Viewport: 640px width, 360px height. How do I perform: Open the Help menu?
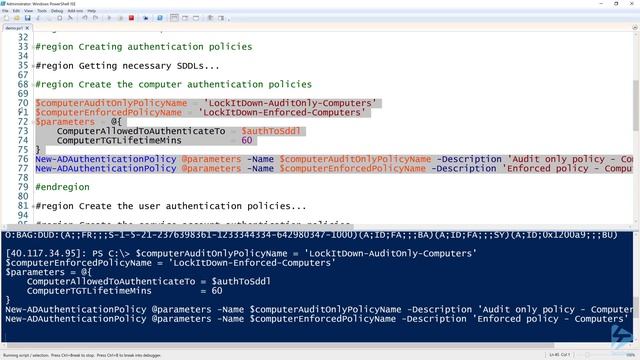click(x=92, y=11)
